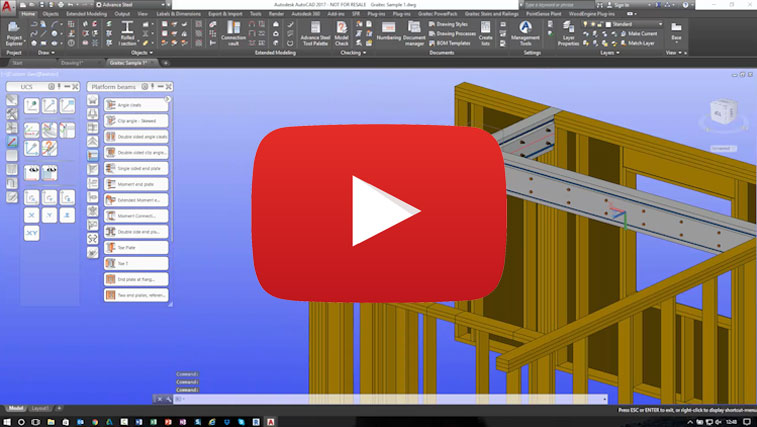Expand the Objects panel

click(142, 53)
